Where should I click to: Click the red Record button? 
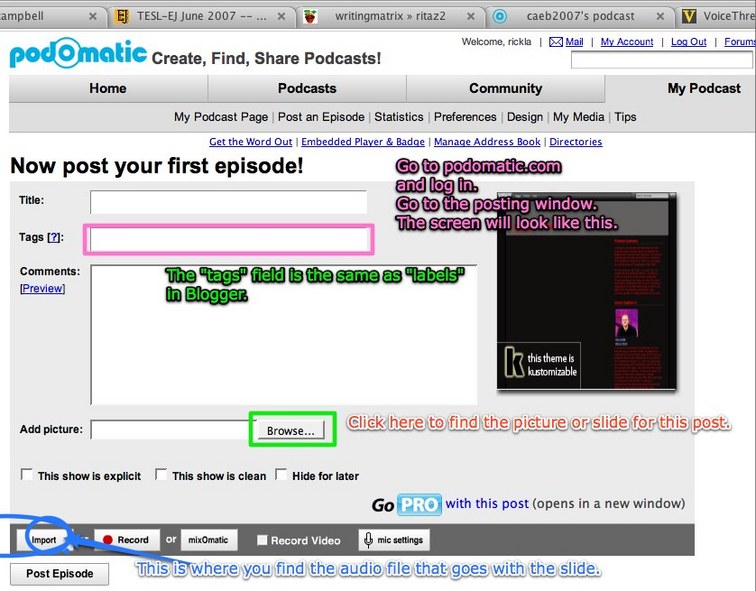point(125,540)
